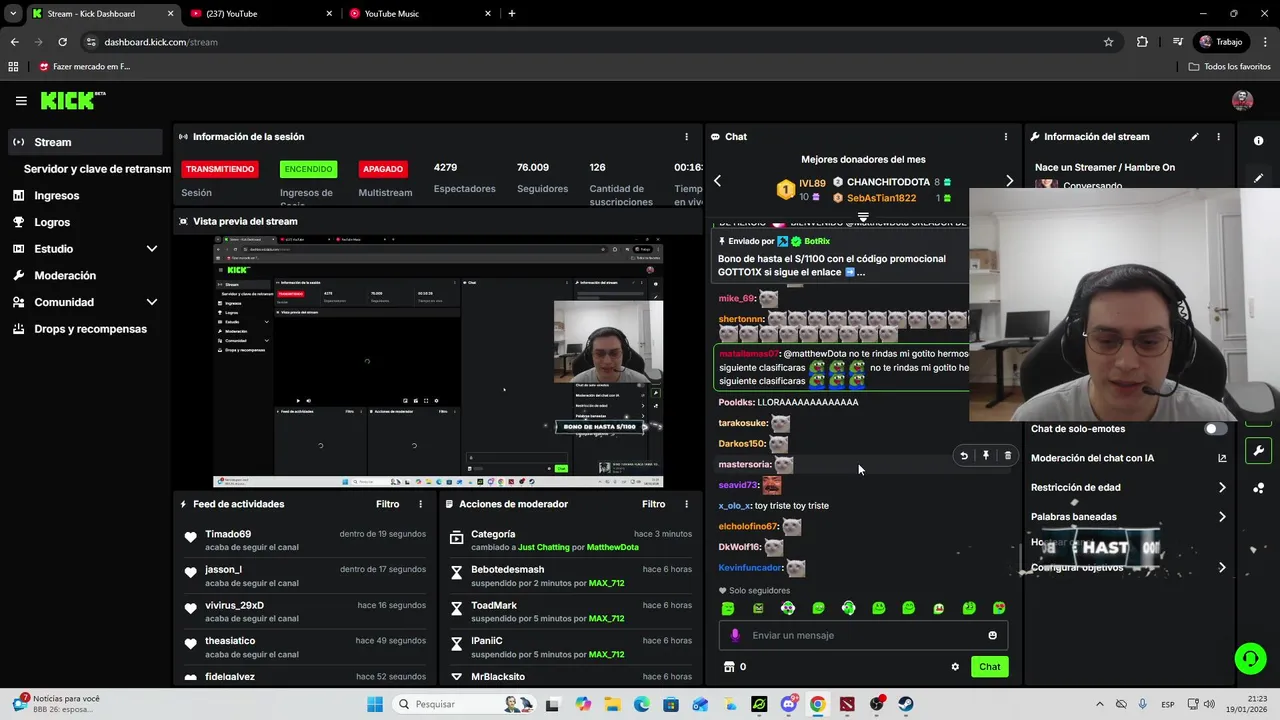Delete the mastersoria chat message
This screenshot has height=720, width=1280.
1007,456
